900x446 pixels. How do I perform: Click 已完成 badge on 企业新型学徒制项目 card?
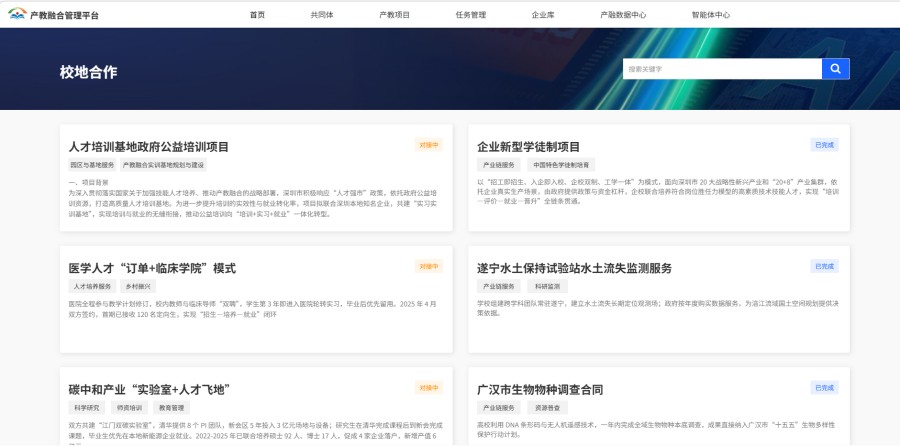(x=824, y=145)
